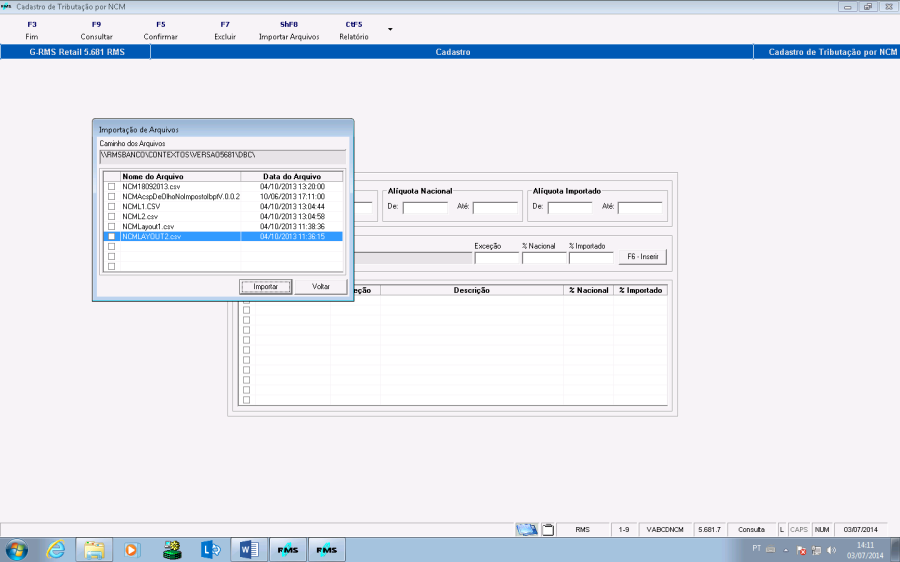This screenshot has width=900, height=562.
Task: Click Voltar to close import dialog
Action: 321,286
